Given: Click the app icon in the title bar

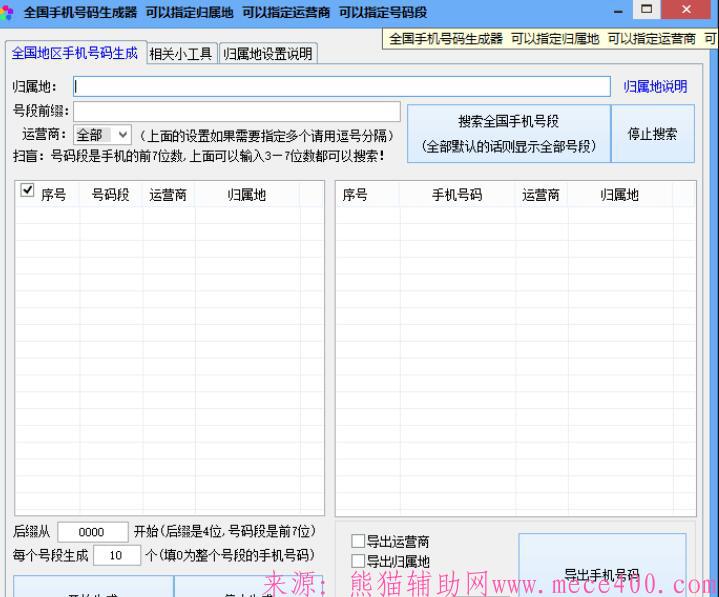Looking at the screenshot, I should pyautogui.click(x=8, y=13).
